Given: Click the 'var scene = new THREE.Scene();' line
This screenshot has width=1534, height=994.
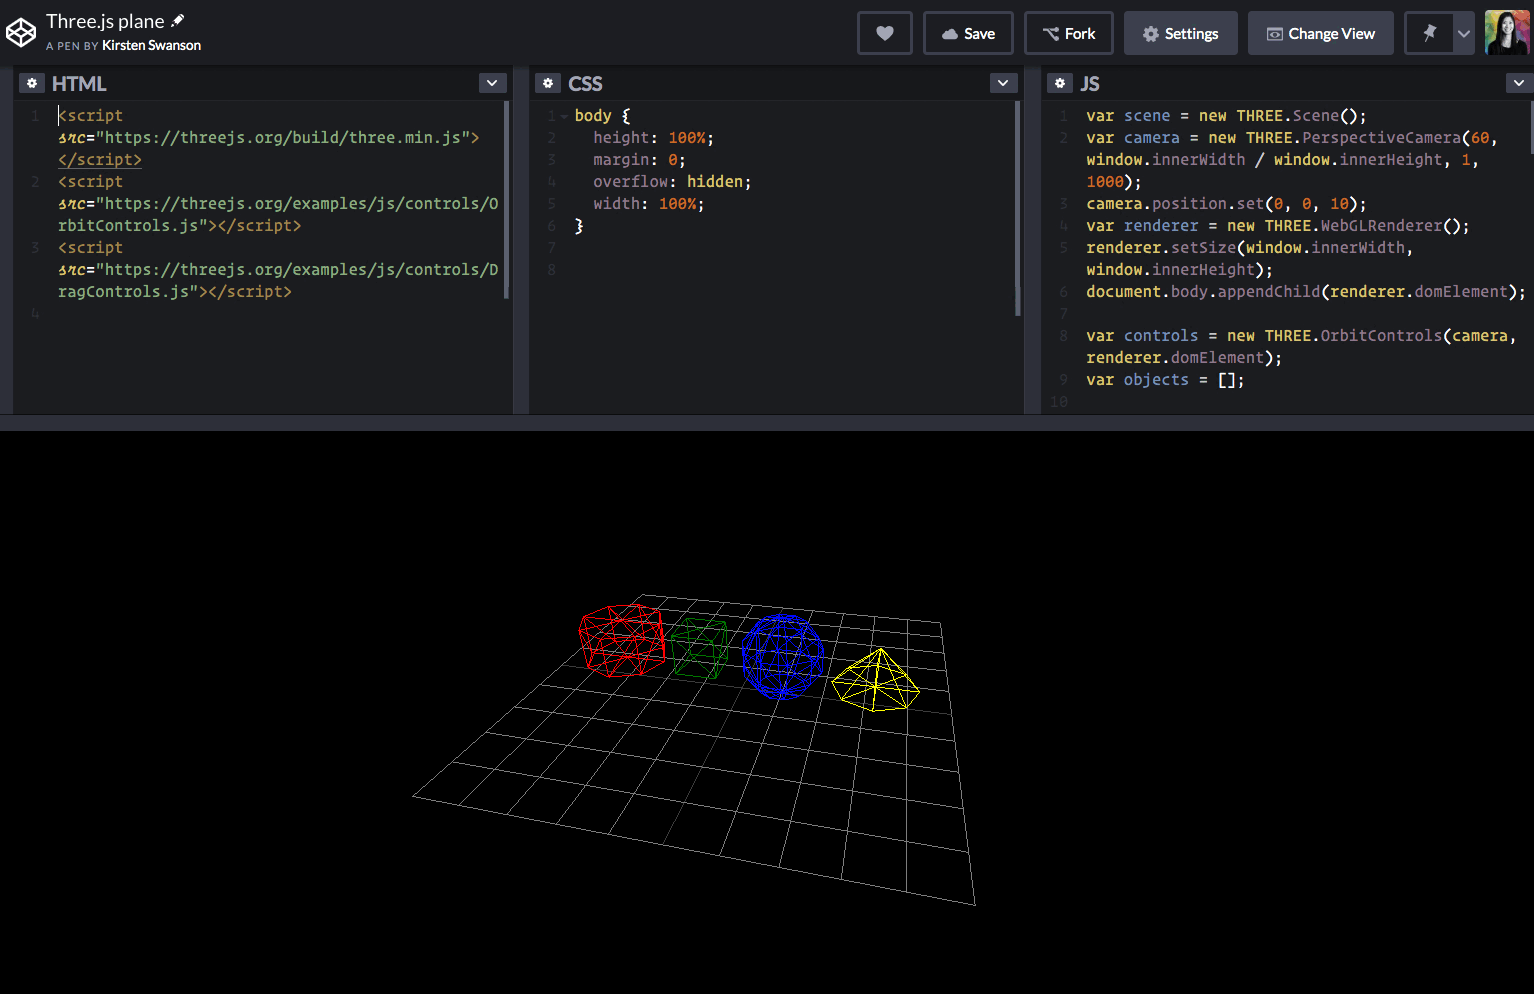Looking at the screenshot, I should pyautogui.click(x=1226, y=116).
